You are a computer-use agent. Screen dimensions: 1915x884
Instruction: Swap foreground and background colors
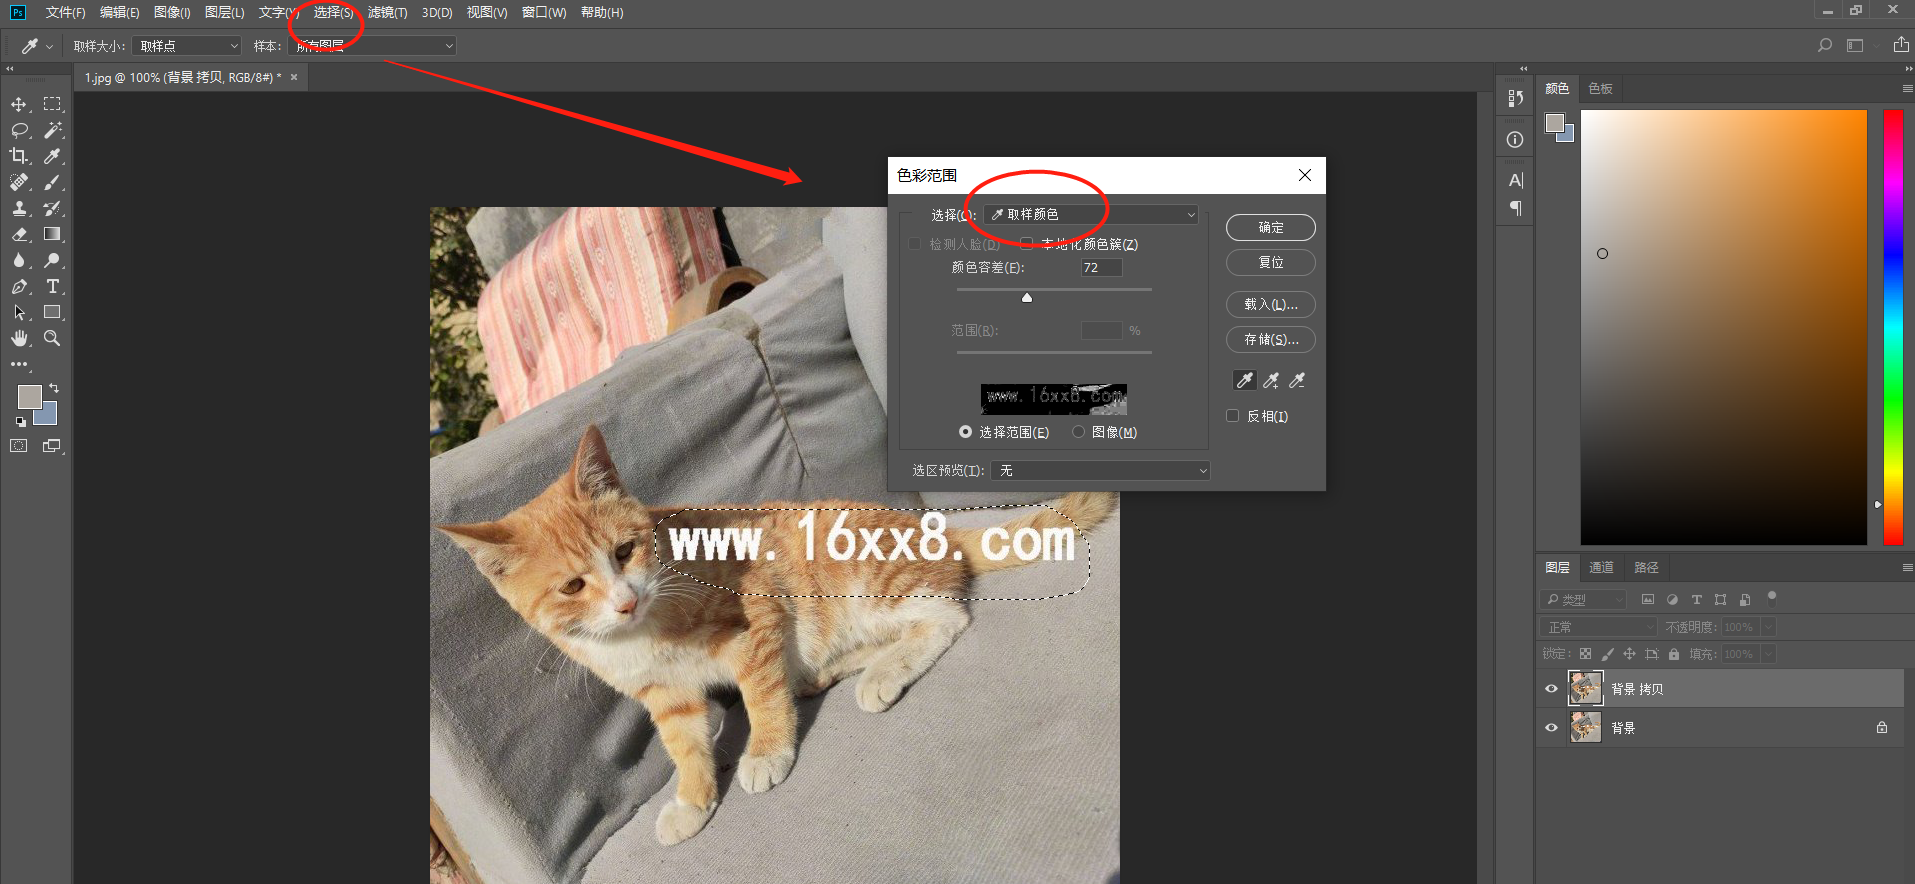(x=54, y=388)
